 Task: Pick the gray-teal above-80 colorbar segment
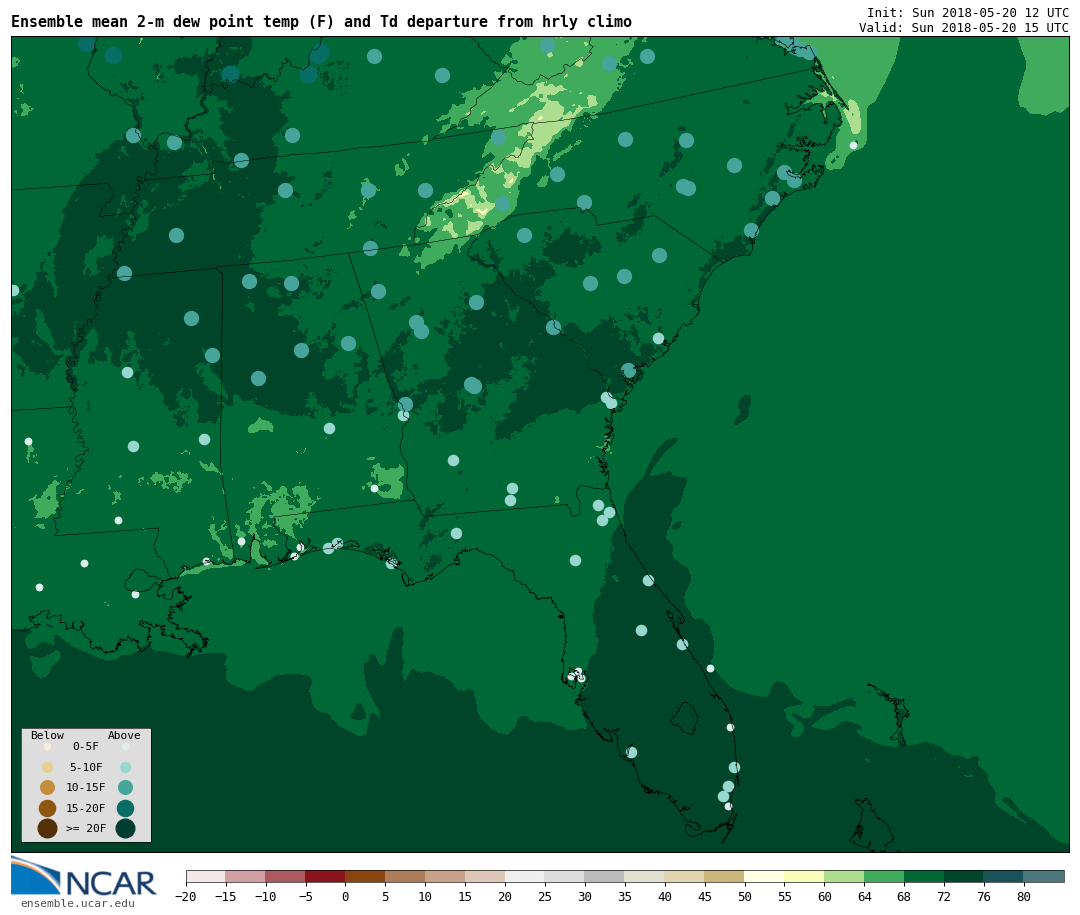click(1044, 876)
